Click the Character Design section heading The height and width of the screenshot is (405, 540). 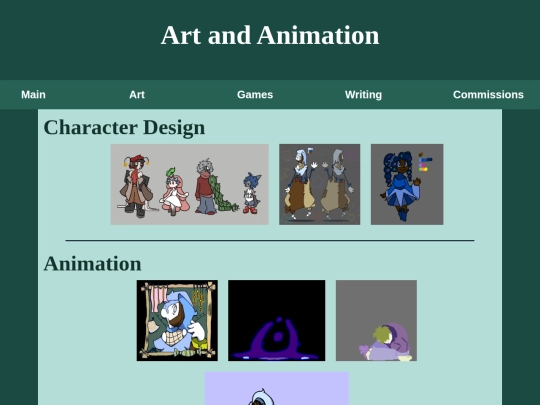pos(124,127)
